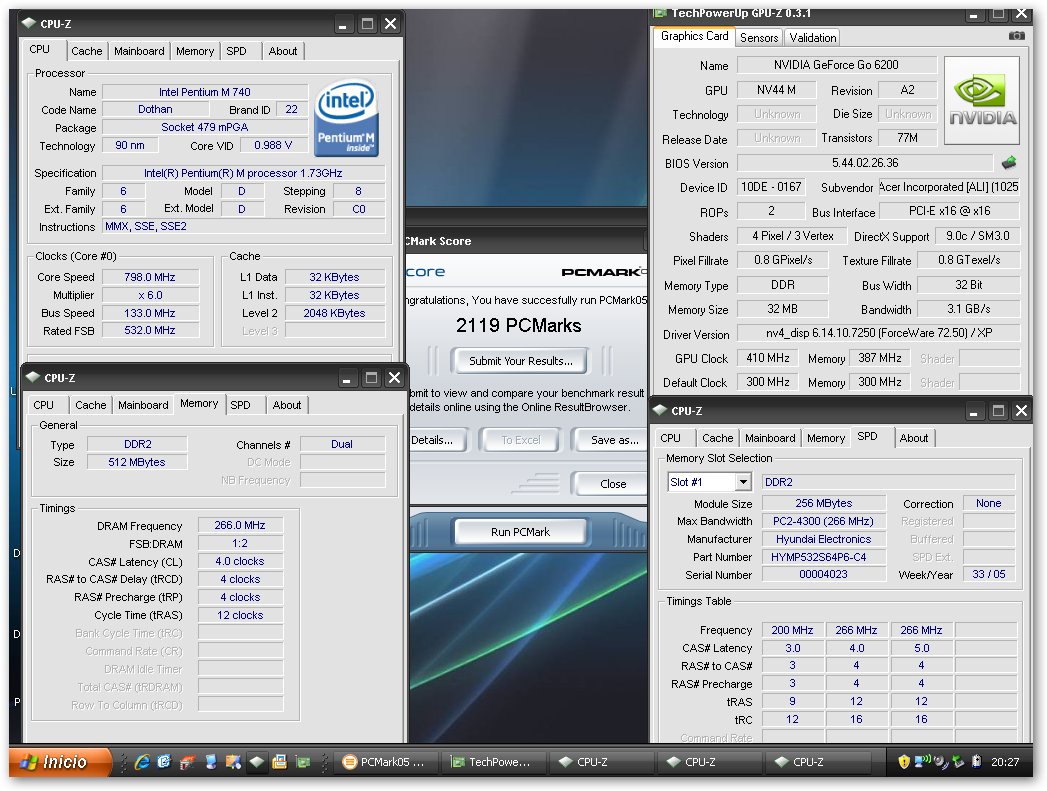Click the GPU-Z BIOS save chip icon
The image size is (1047, 791).
click(1009, 162)
